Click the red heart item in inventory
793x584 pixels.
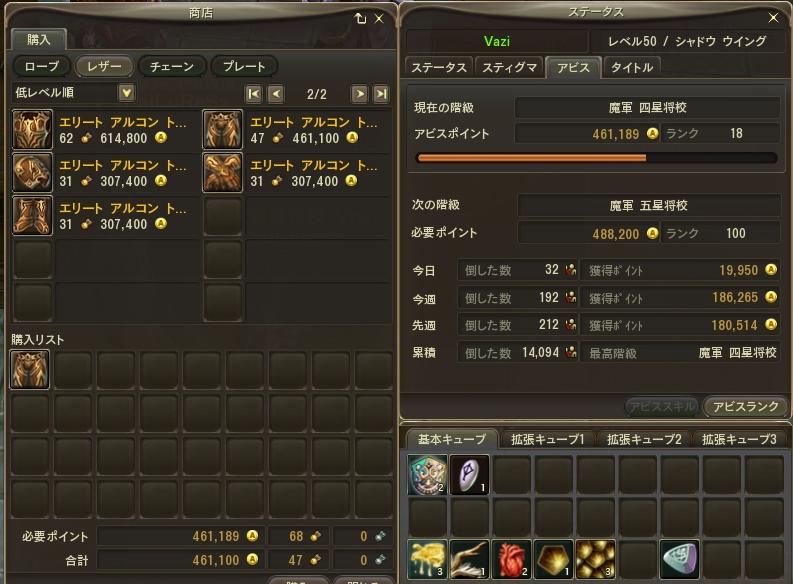pyautogui.click(x=511, y=559)
